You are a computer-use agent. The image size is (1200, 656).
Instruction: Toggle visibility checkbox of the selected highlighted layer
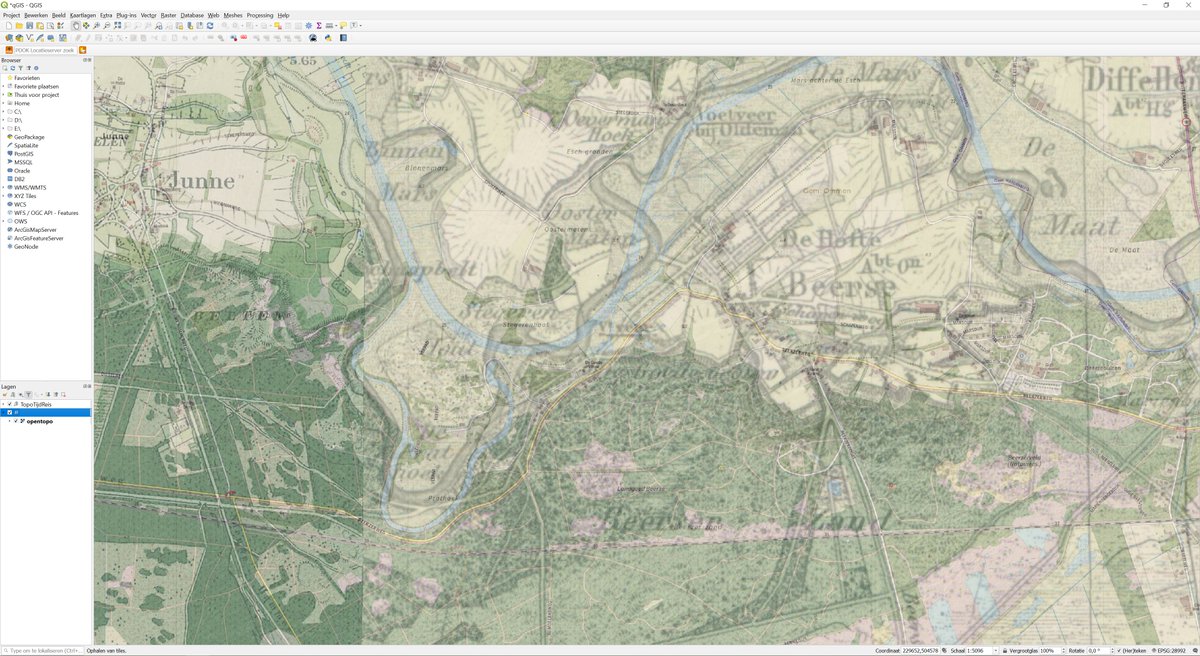(x=10, y=412)
